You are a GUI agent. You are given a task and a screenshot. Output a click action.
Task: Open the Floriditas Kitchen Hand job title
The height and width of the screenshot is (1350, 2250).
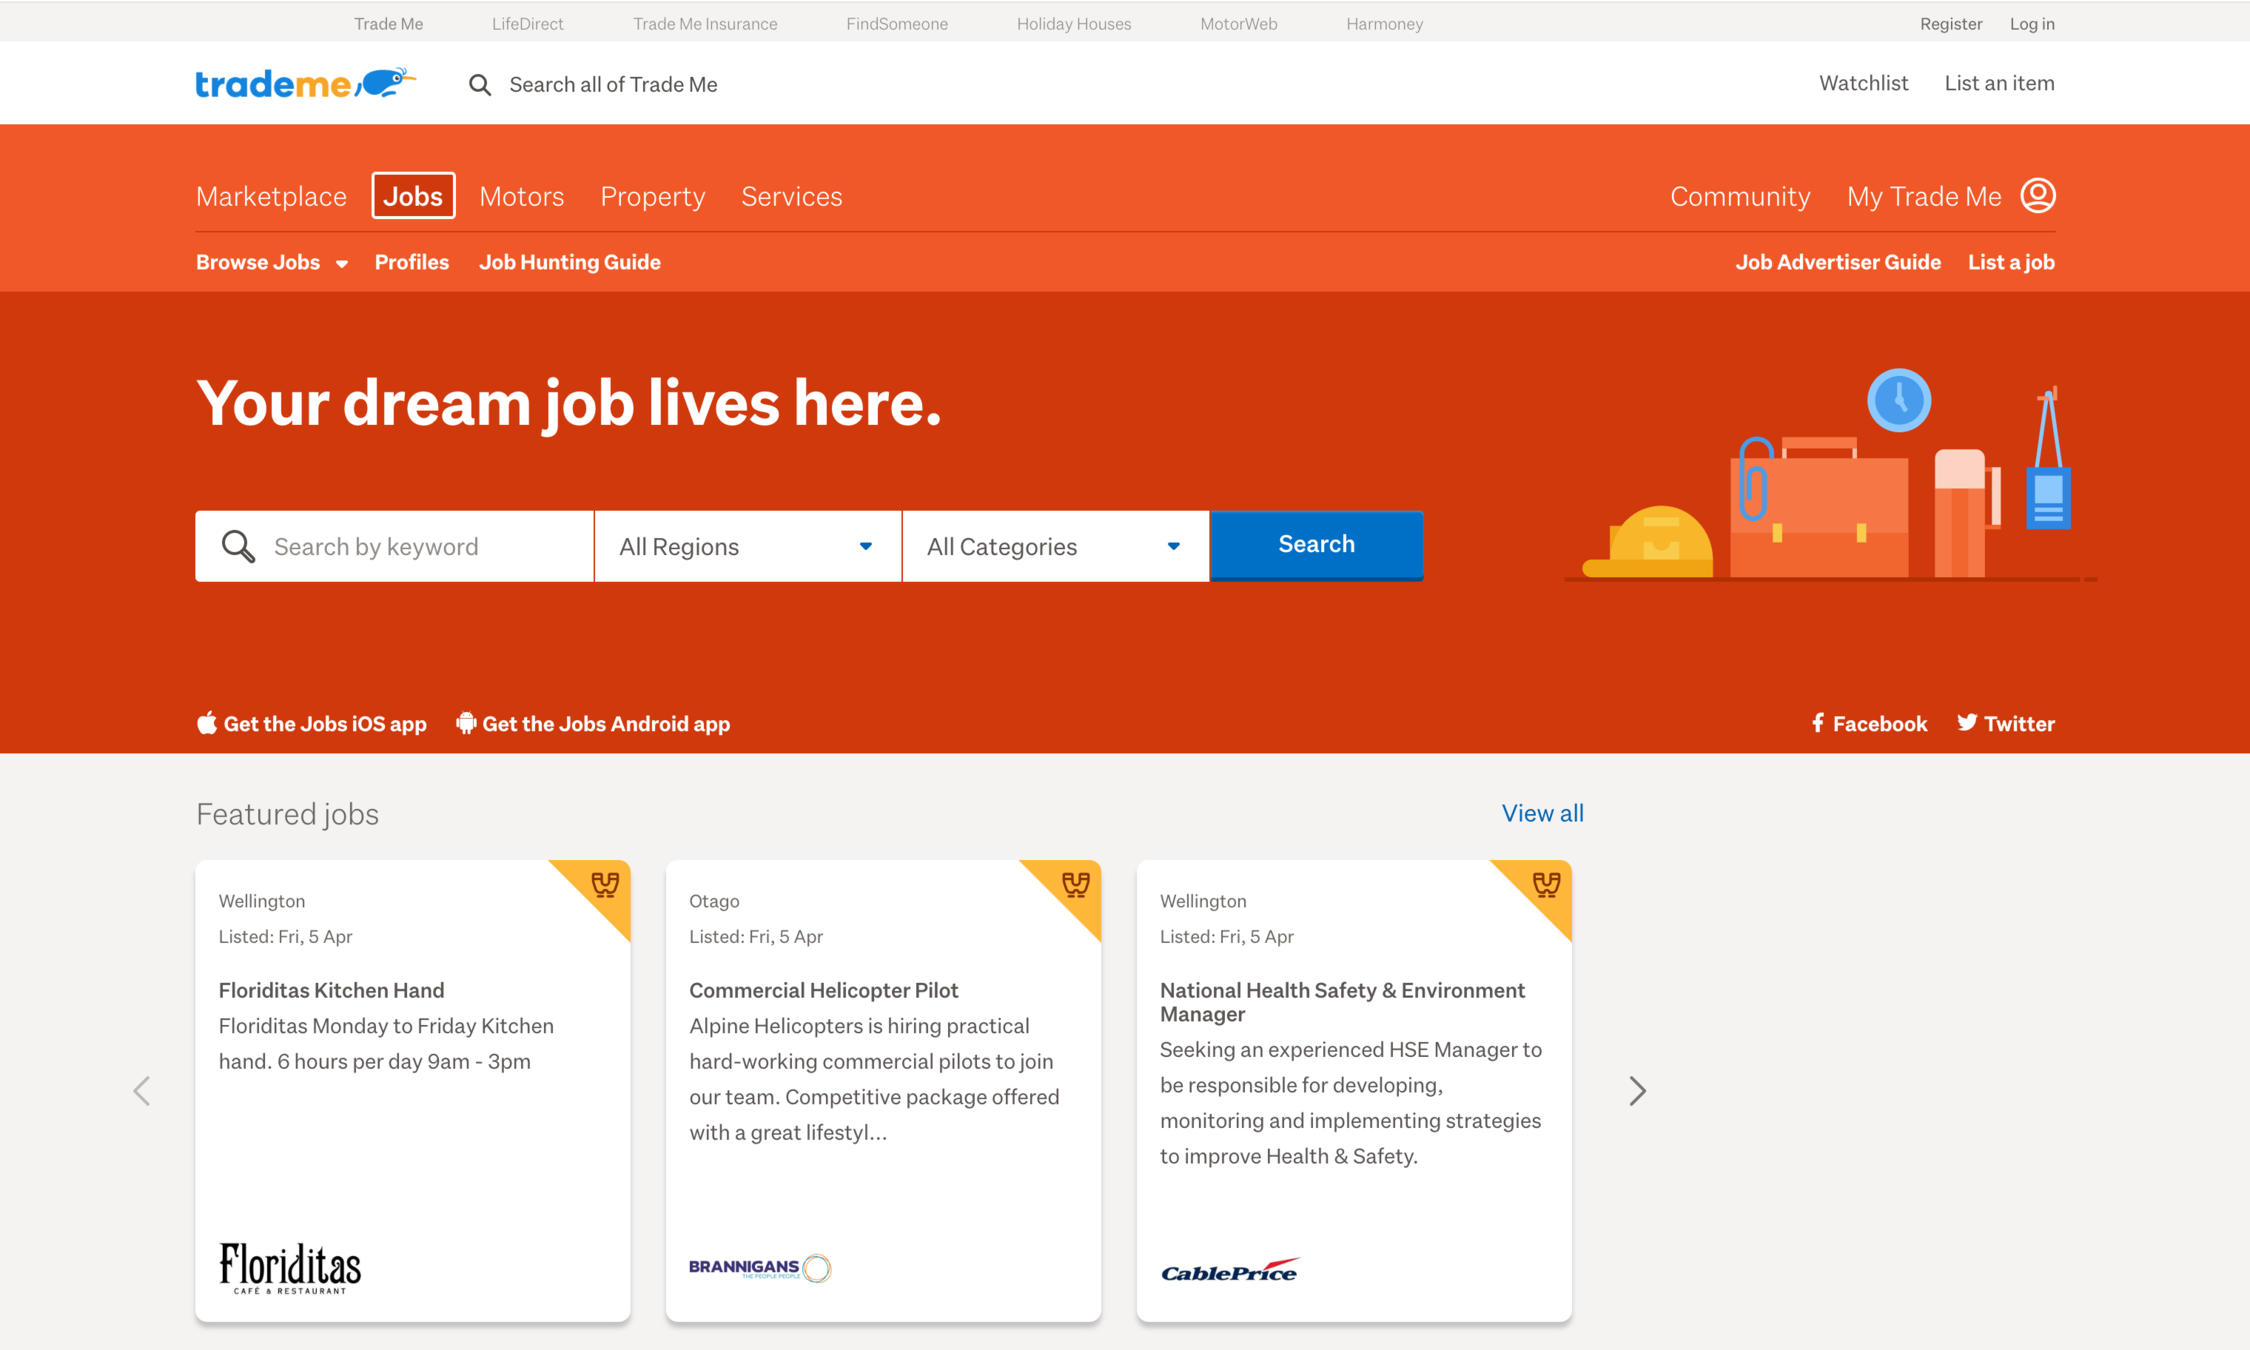click(x=331, y=990)
